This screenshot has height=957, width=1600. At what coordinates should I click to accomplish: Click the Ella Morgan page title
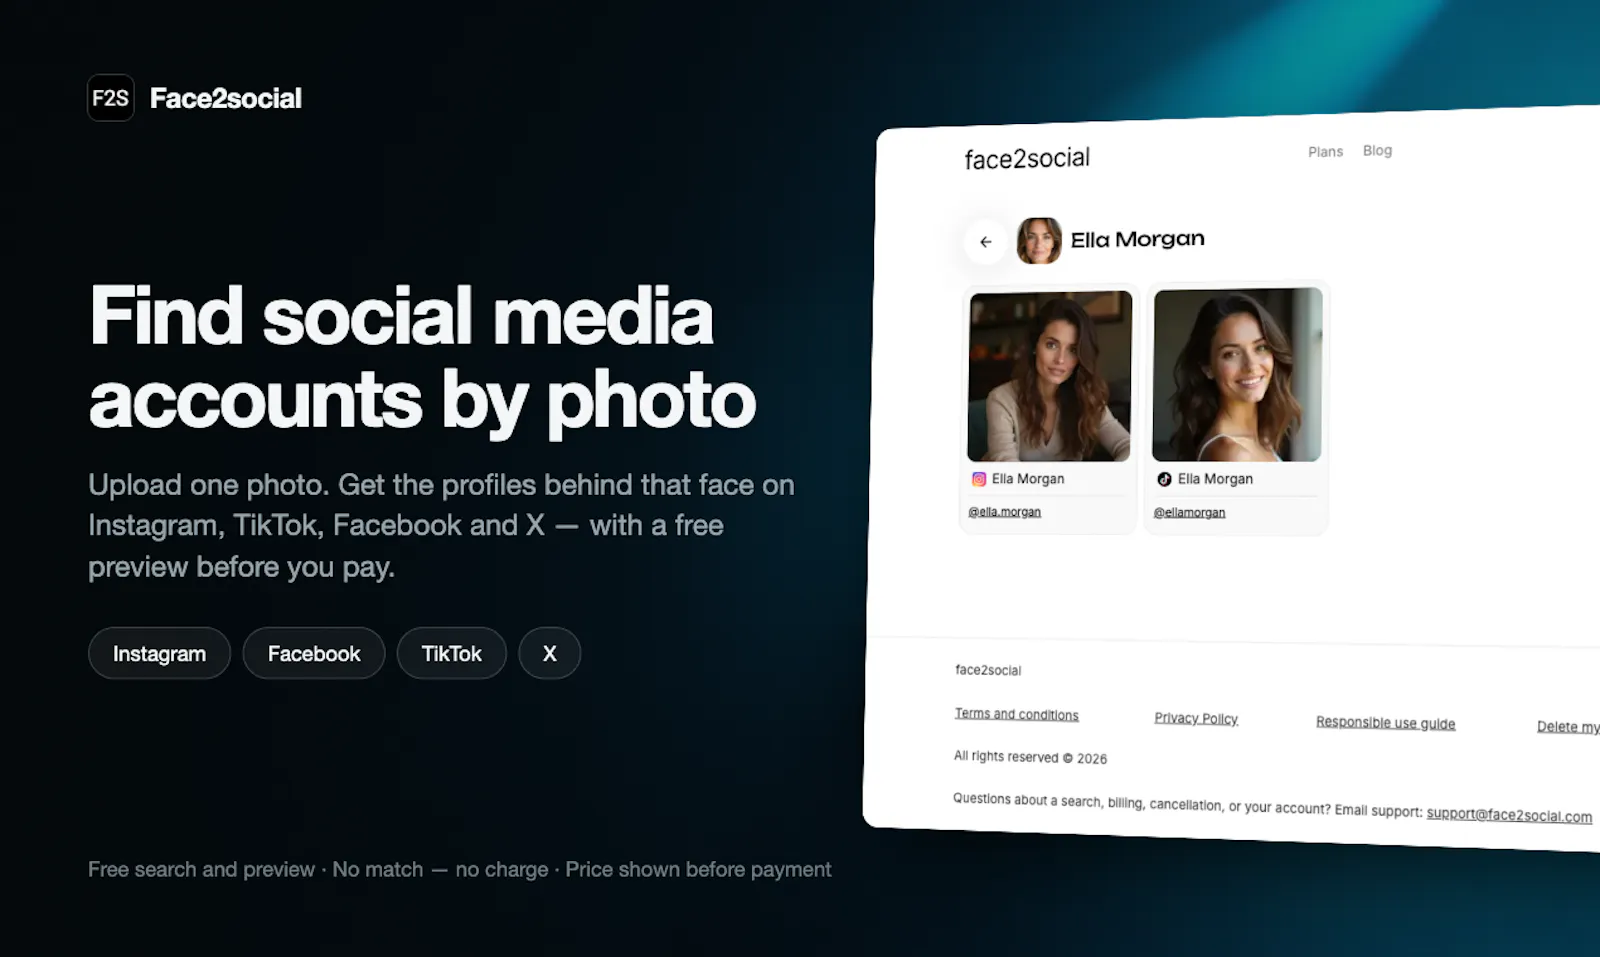tap(1137, 239)
